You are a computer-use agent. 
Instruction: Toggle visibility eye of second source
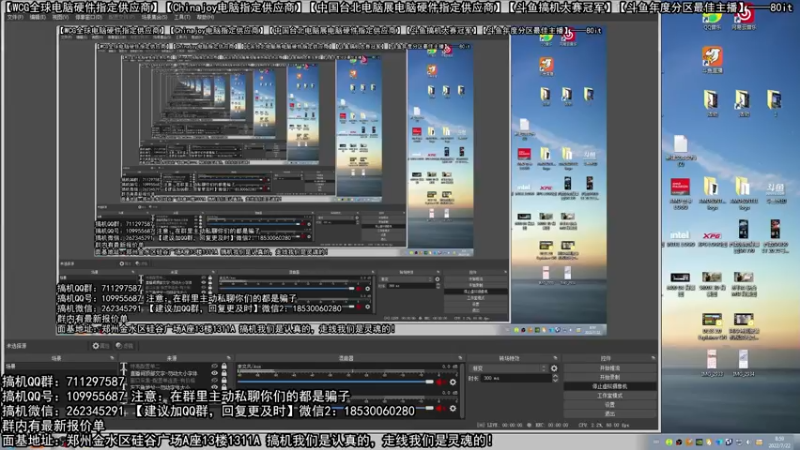pos(214,373)
